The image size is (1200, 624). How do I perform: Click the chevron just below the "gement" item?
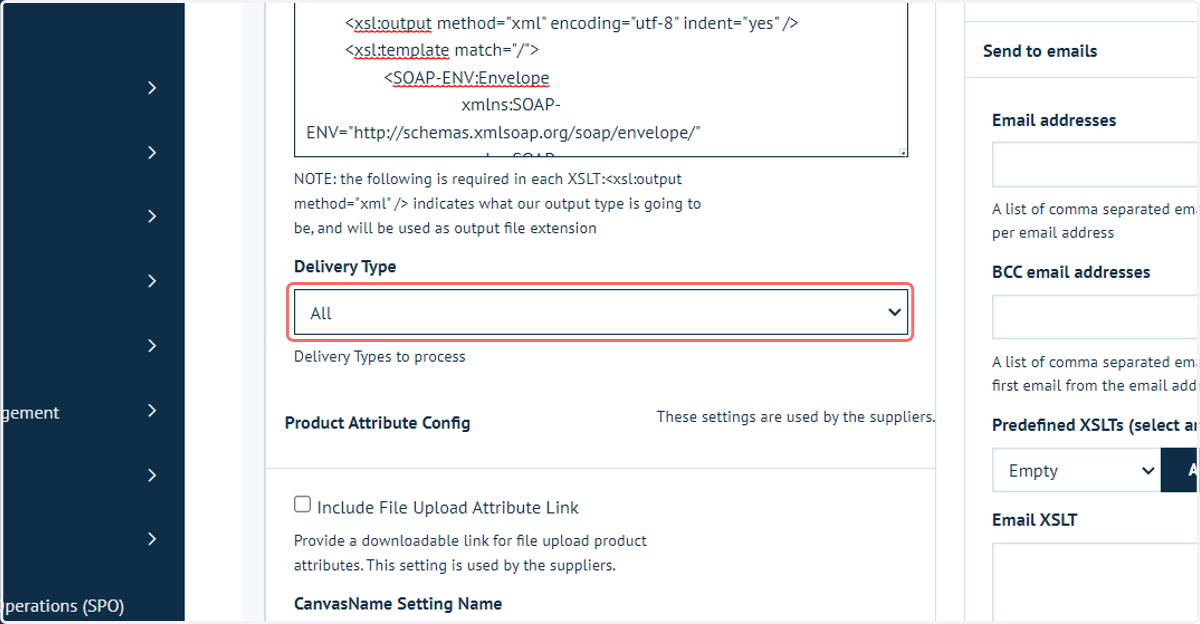(152, 475)
